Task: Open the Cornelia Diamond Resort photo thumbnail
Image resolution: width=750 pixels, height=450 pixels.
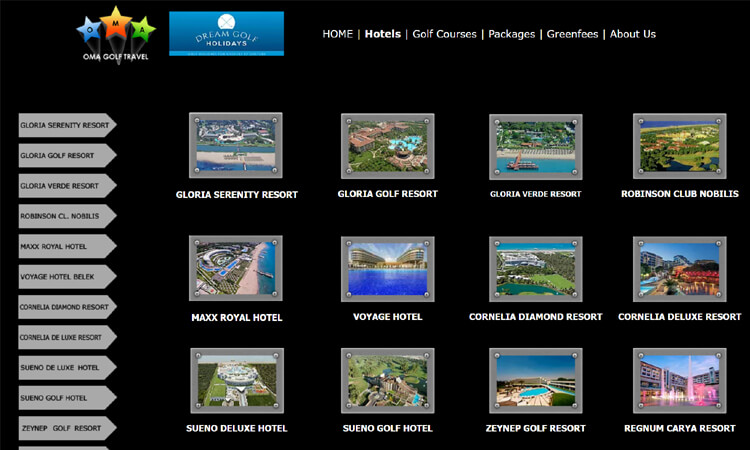Action: 536,269
